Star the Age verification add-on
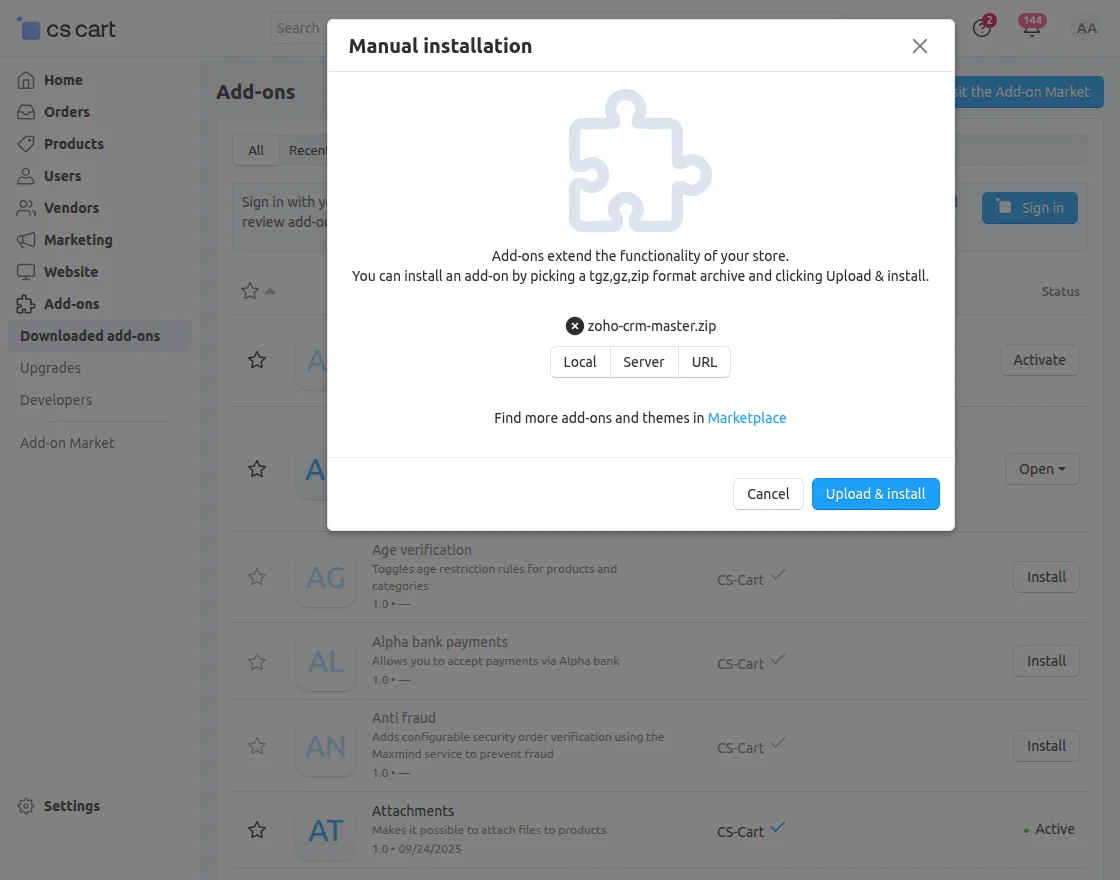Viewport: 1120px width, 880px height. coord(257,577)
